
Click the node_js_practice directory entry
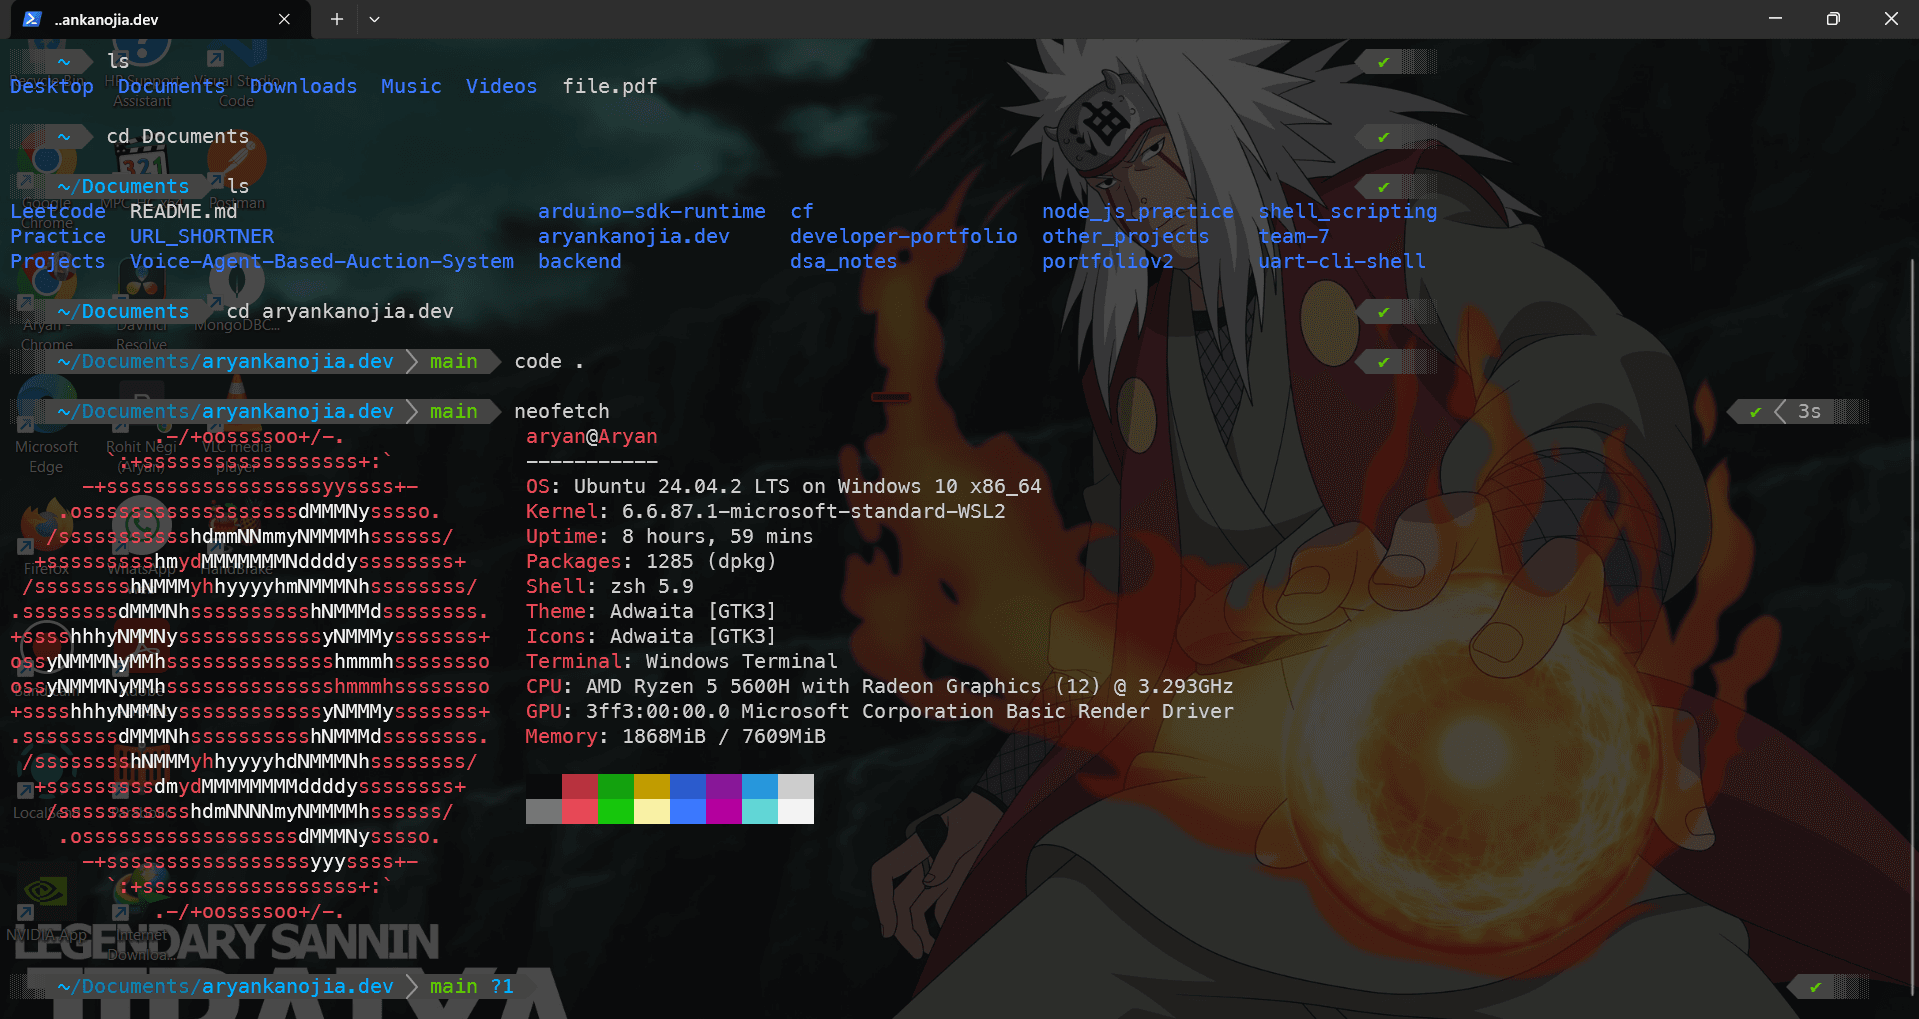coord(1138,211)
